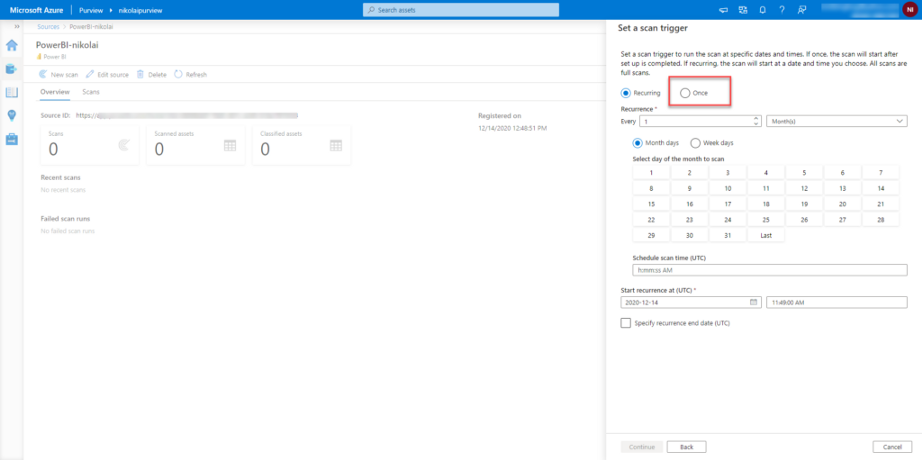Image resolution: width=922 pixels, height=460 pixels.
Task: Click the Edit source pencil icon
Action: [x=90, y=75]
